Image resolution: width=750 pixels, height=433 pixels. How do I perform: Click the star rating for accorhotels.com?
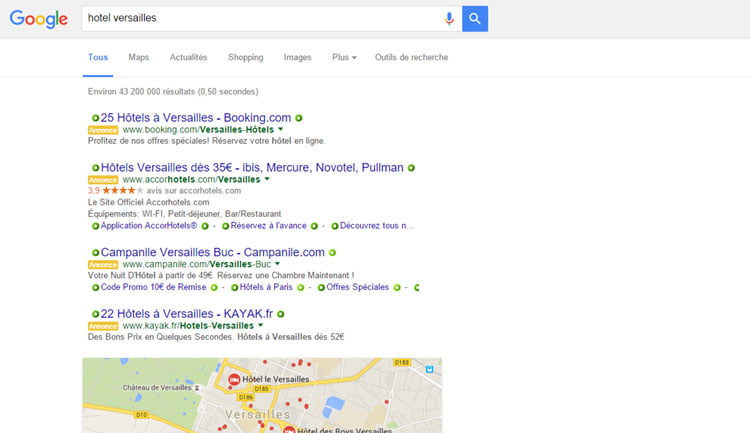(123, 190)
